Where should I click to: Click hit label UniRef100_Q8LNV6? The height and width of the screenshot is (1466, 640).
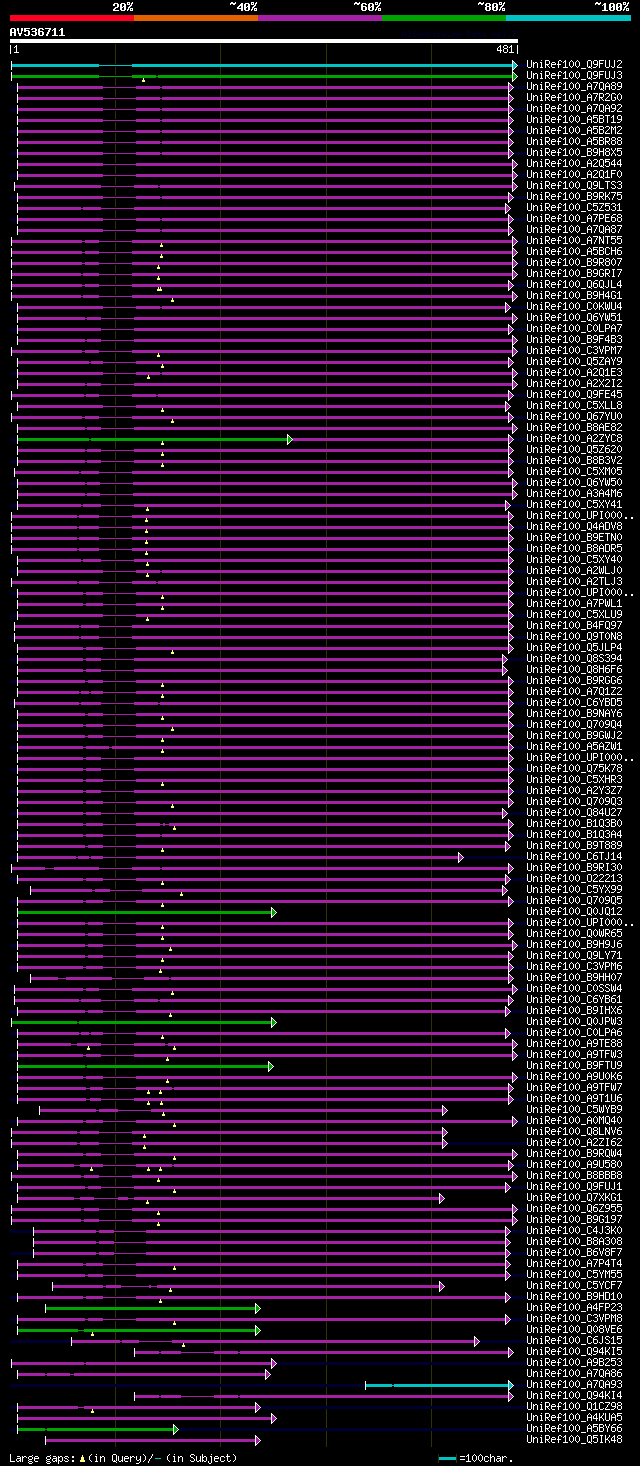(575, 1131)
